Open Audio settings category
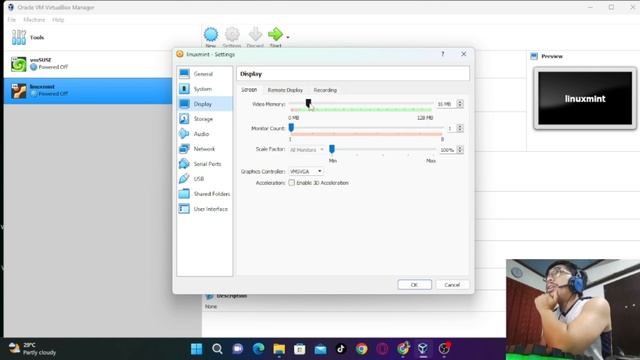This screenshot has height=360, width=640. coord(204,134)
